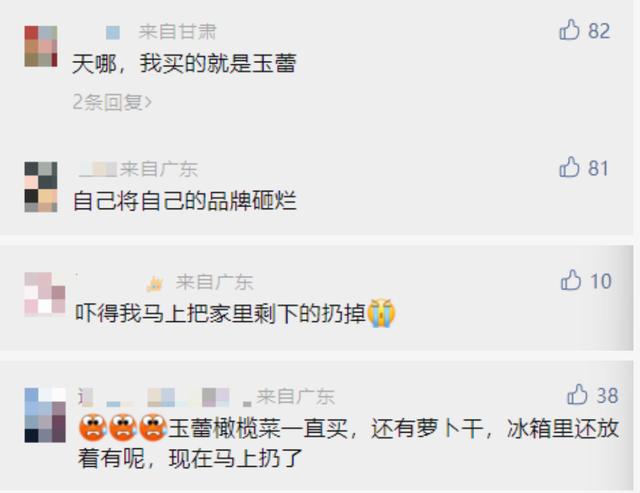Open the blue avatar beside 玉蕾橄榄菜 comment
This screenshot has width=640, height=493.
pyautogui.click(x=45, y=415)
